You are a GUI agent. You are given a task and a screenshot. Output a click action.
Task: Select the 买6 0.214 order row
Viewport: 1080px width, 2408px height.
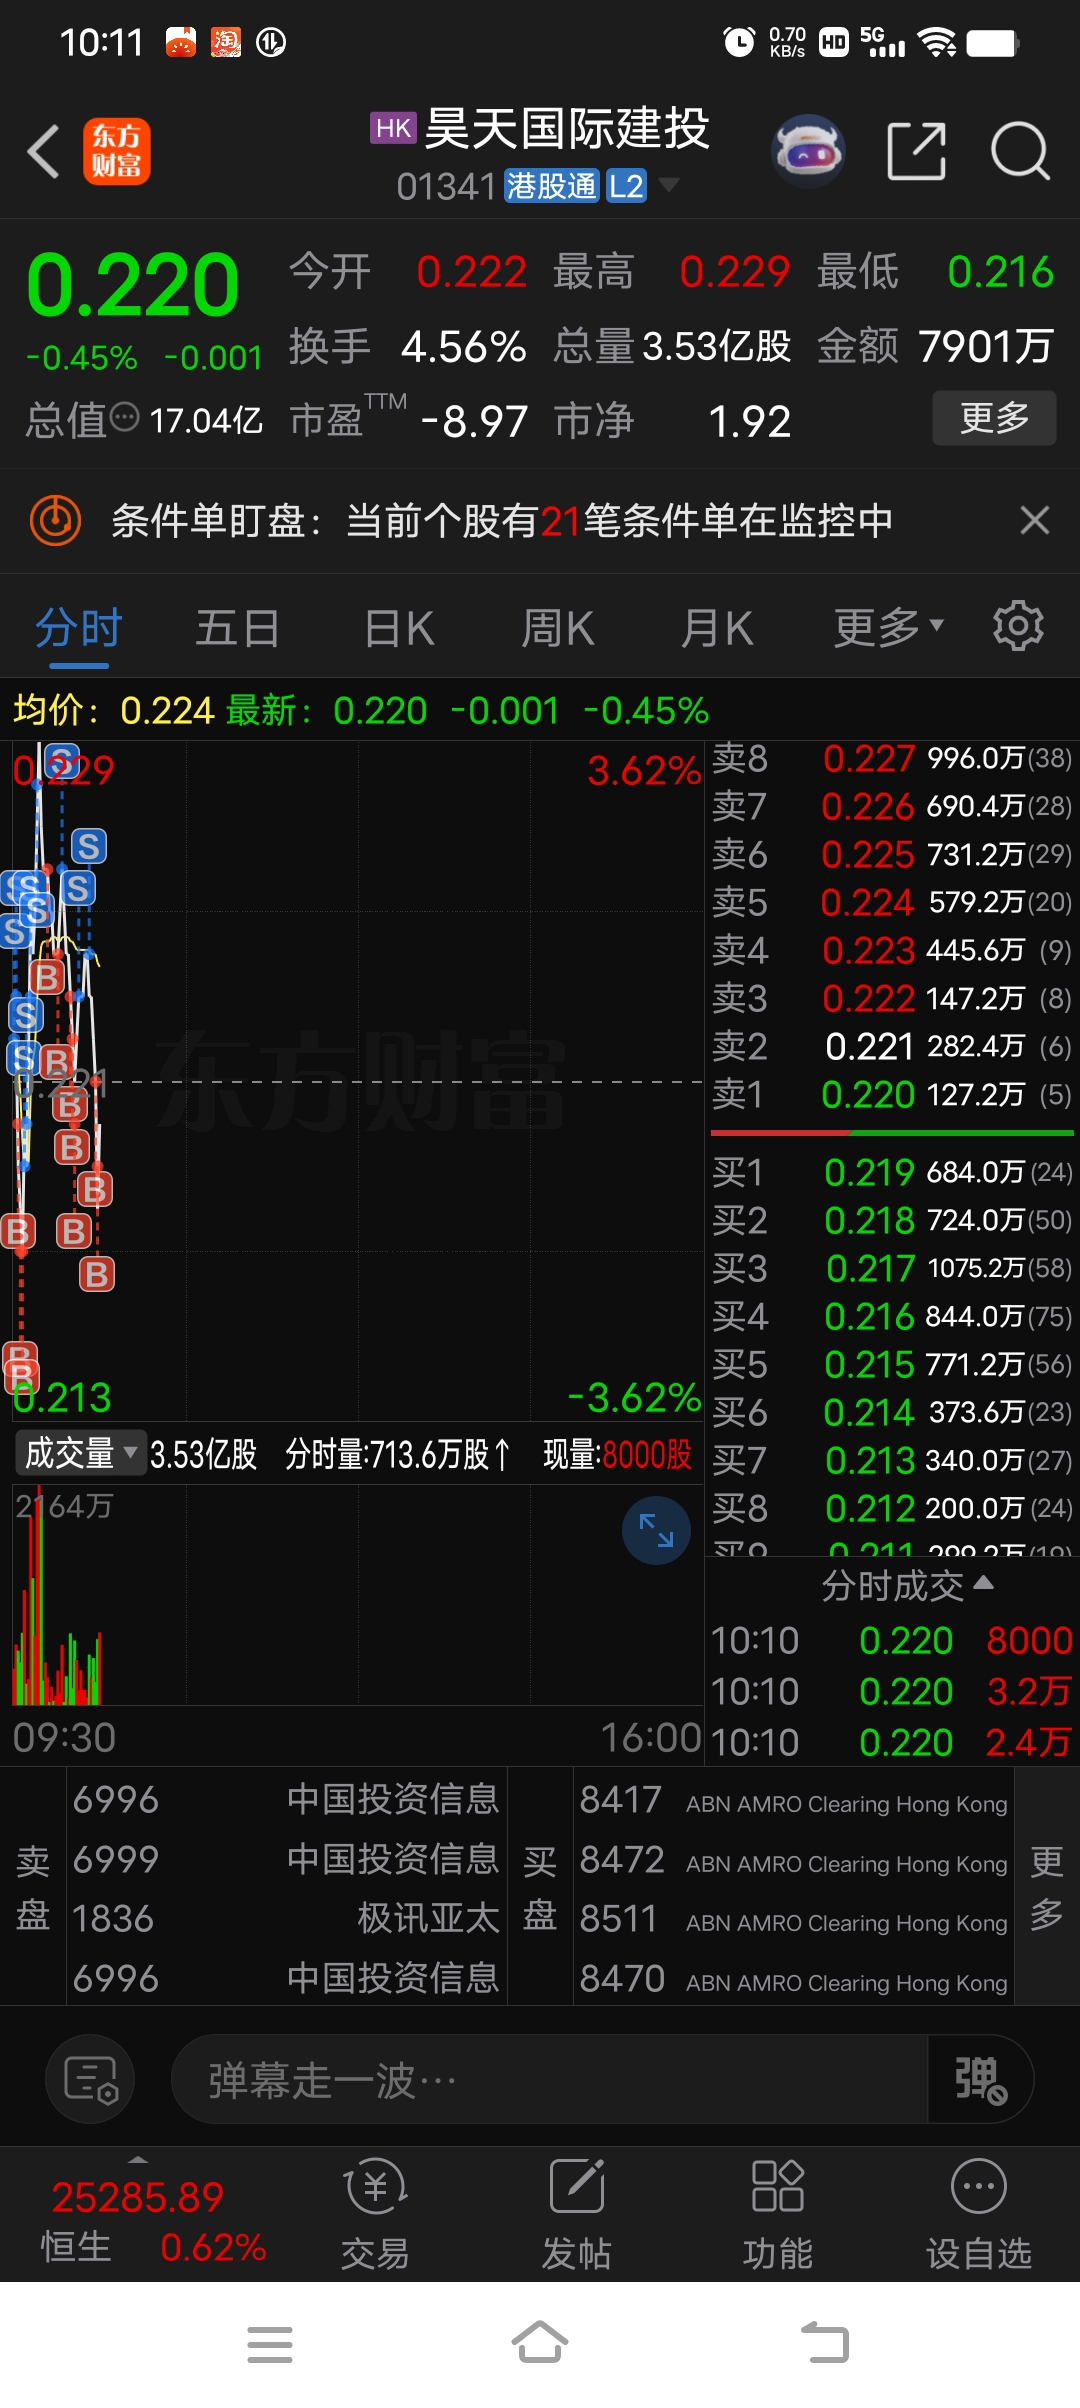pos(892,1412)
